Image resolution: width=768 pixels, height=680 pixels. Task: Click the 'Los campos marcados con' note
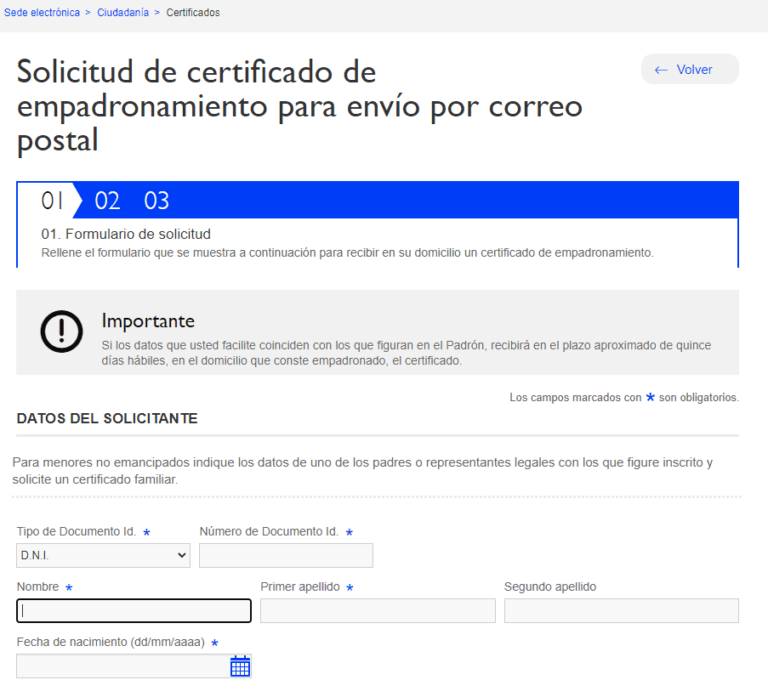point(624,397)
